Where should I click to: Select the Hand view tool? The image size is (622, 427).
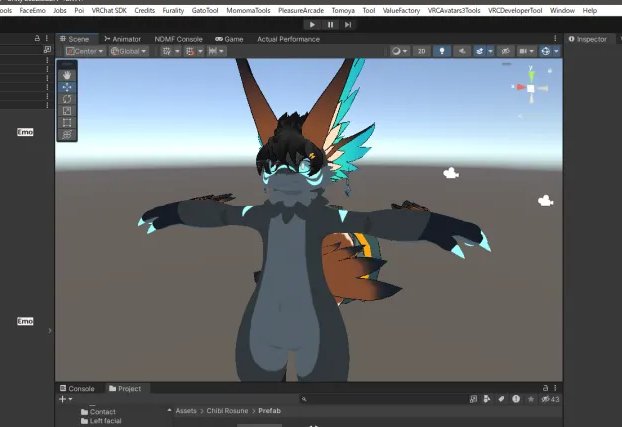coord(67,75)
